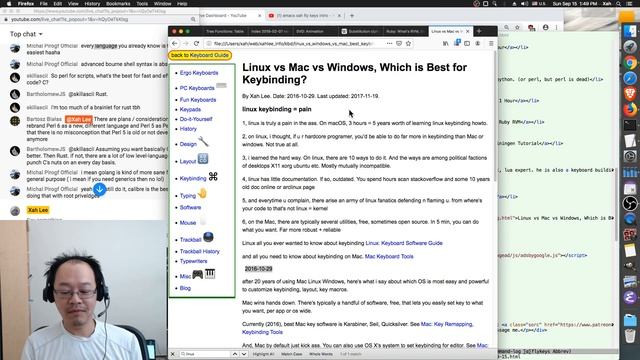Image resolution: width=640 pixels, height=360 pixels.
Task: Save page to Pocket icon
Action: click(x=399, y=43)
